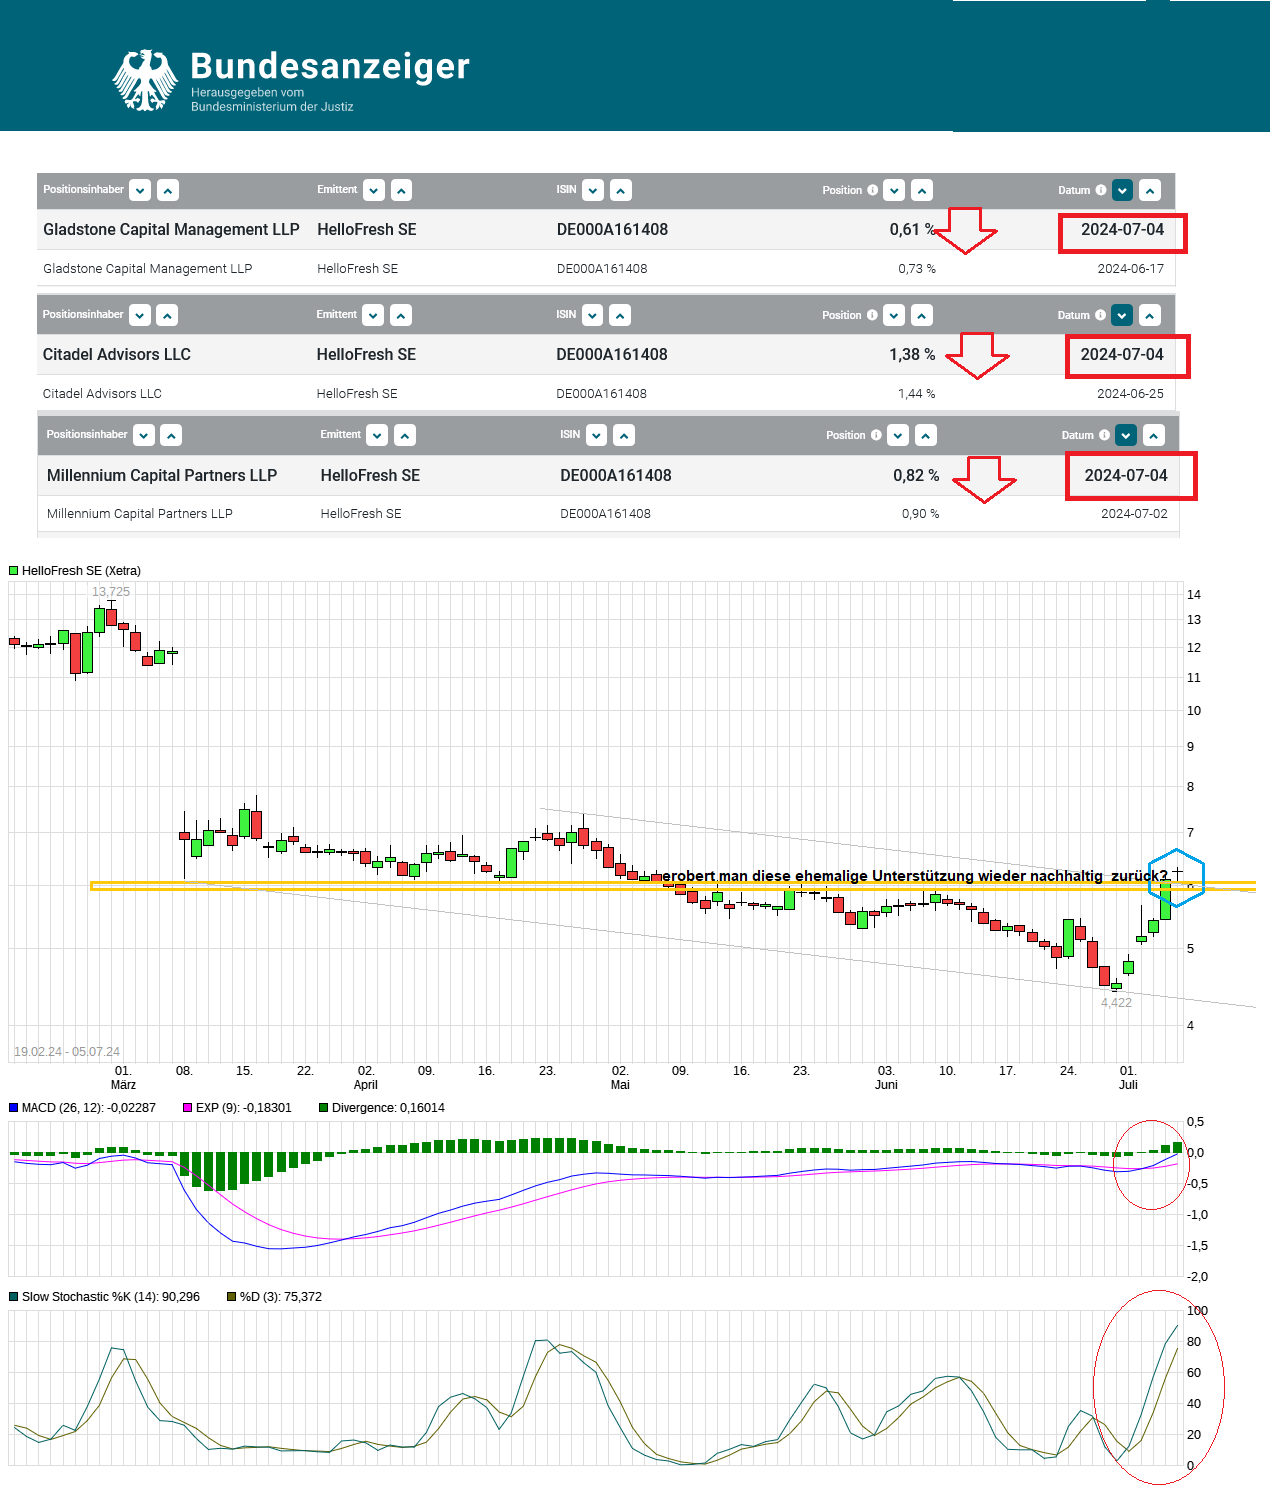Select bold Millennium Capital Partners LLP row

click(x=609, y=475)
